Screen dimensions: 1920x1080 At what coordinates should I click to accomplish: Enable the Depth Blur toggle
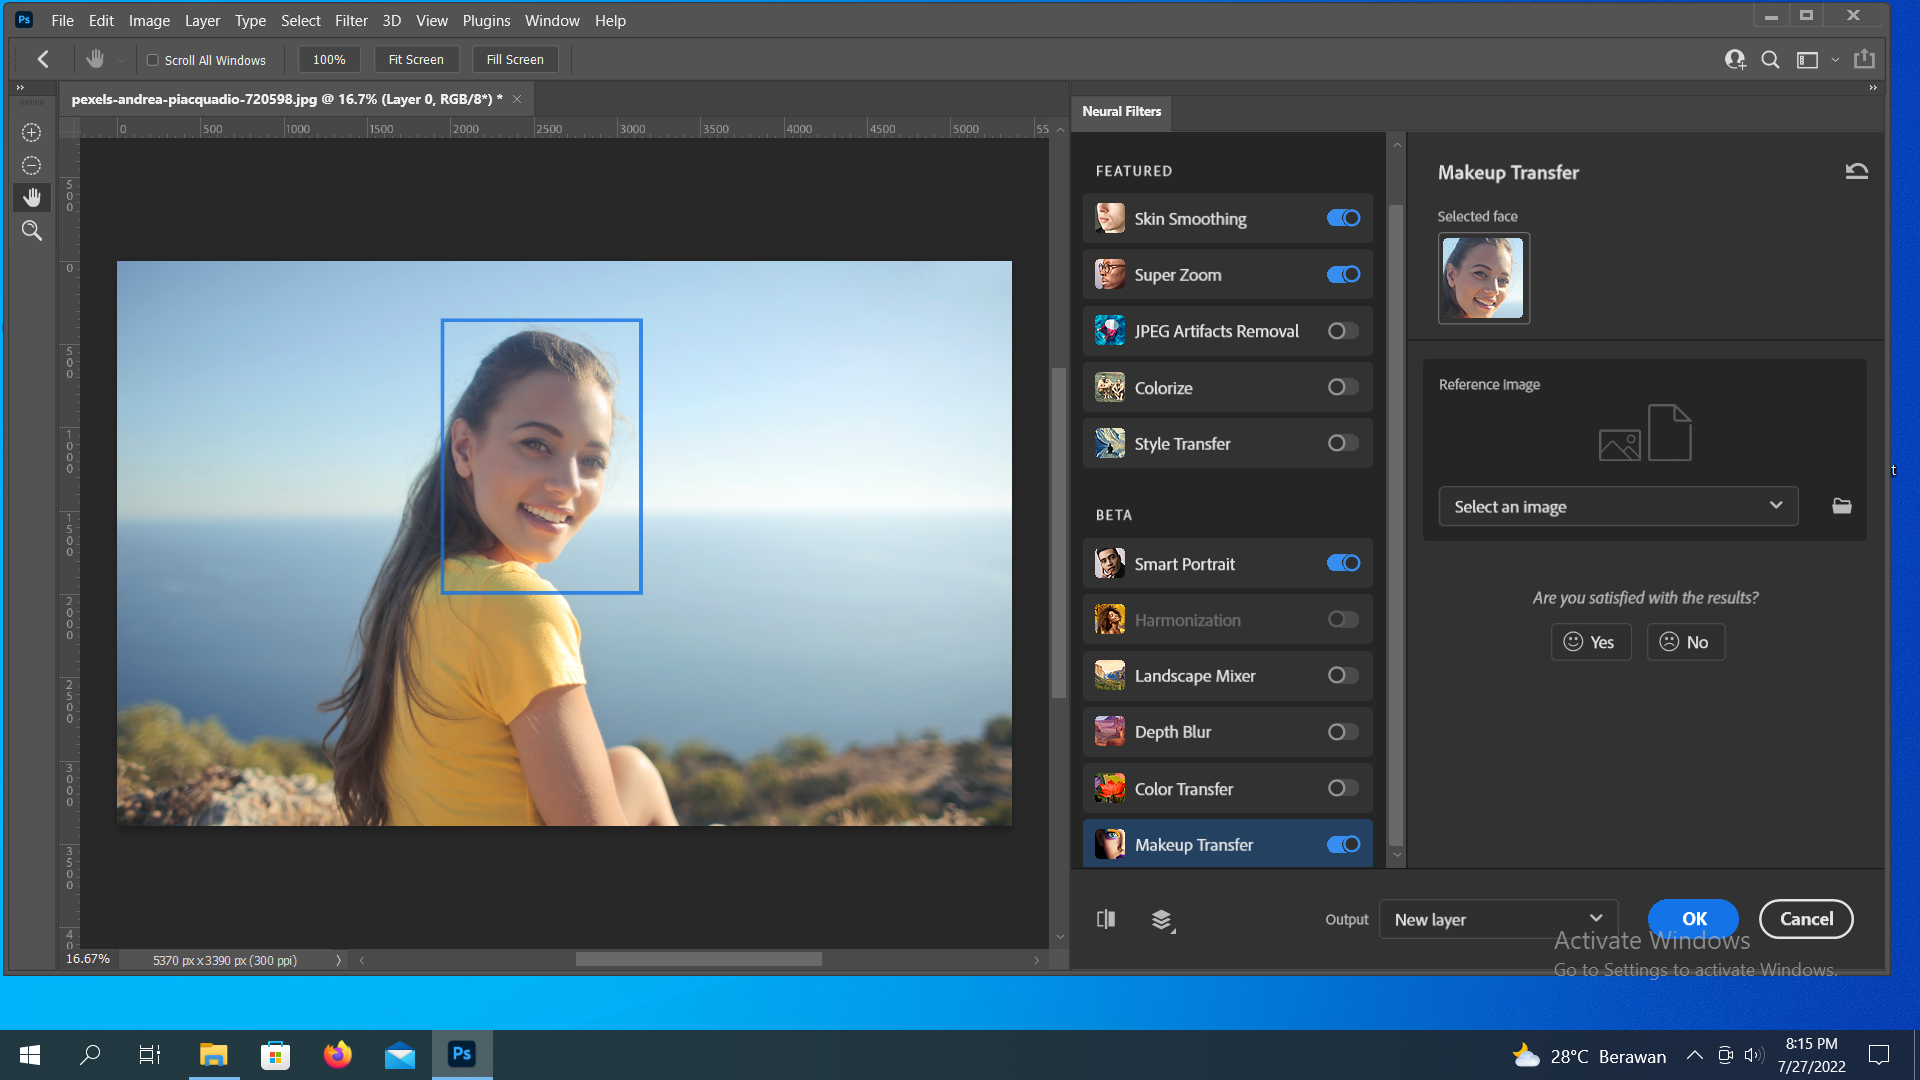[x=1343, y=732]
